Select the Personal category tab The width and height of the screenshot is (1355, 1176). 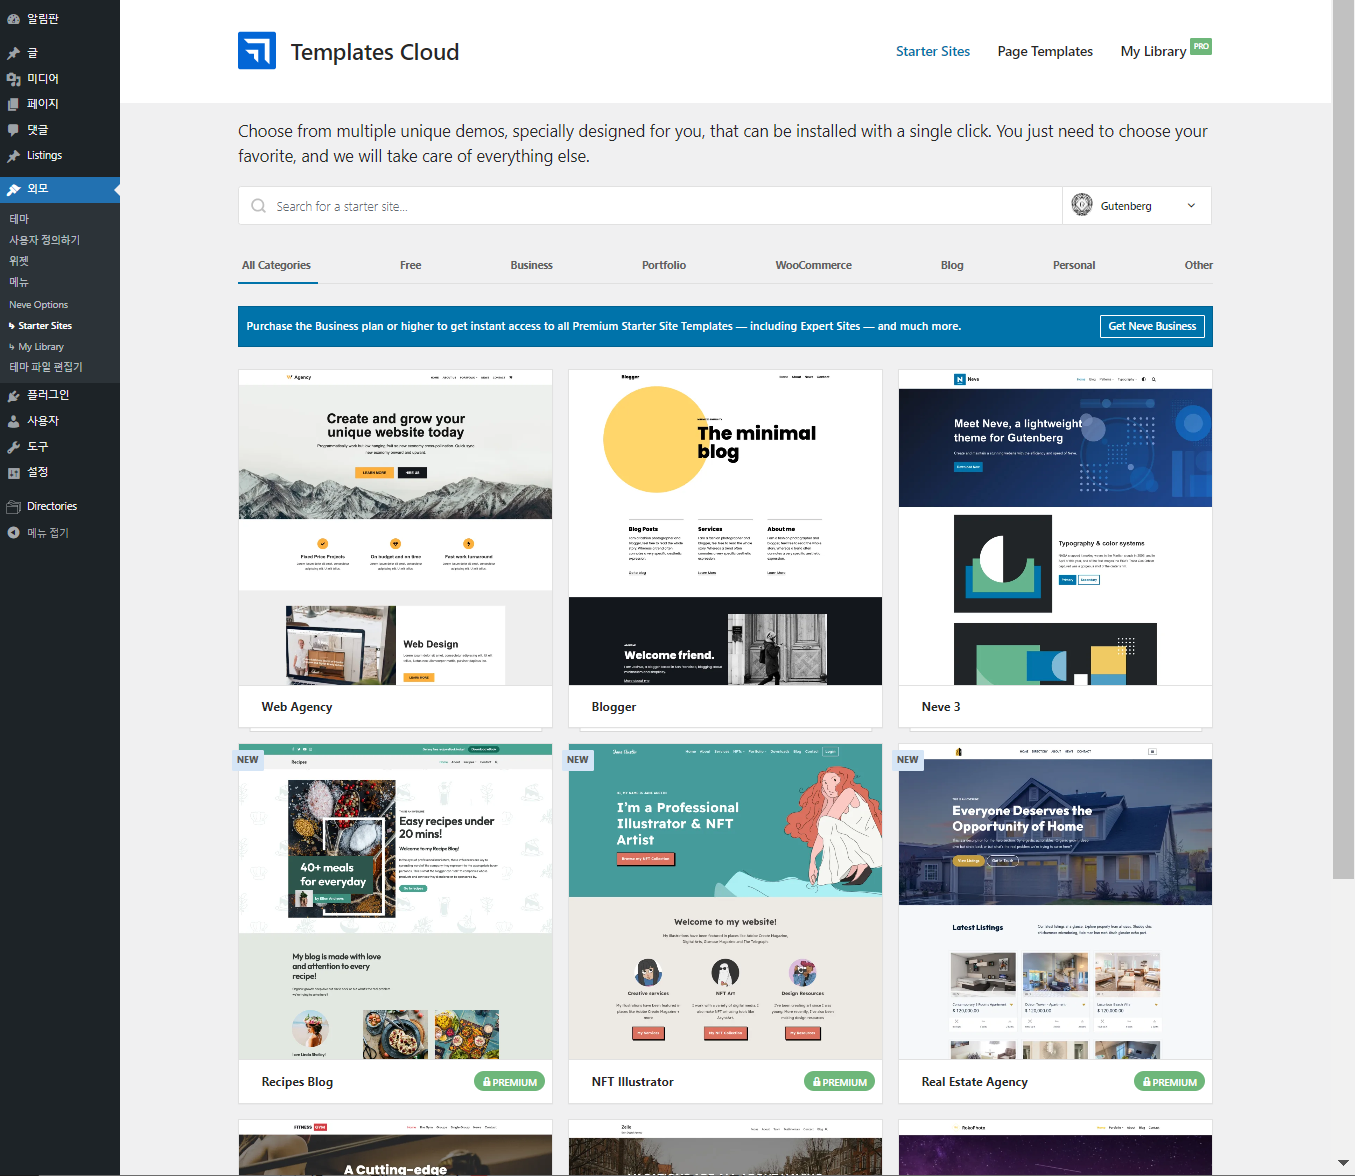coord(1074,265)
